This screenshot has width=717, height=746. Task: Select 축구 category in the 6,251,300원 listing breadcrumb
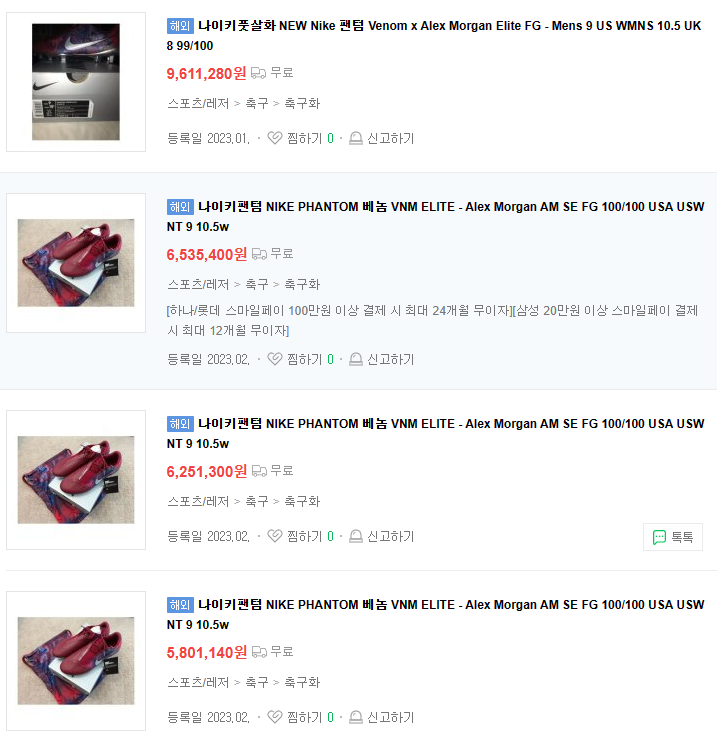coord(257,501)
